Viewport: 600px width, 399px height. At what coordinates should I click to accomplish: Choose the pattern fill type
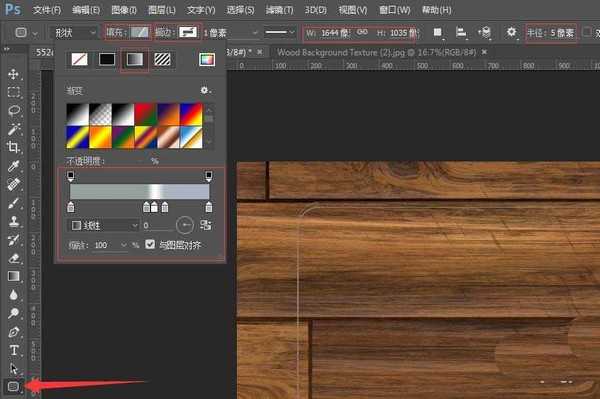(x=163, y=59)
